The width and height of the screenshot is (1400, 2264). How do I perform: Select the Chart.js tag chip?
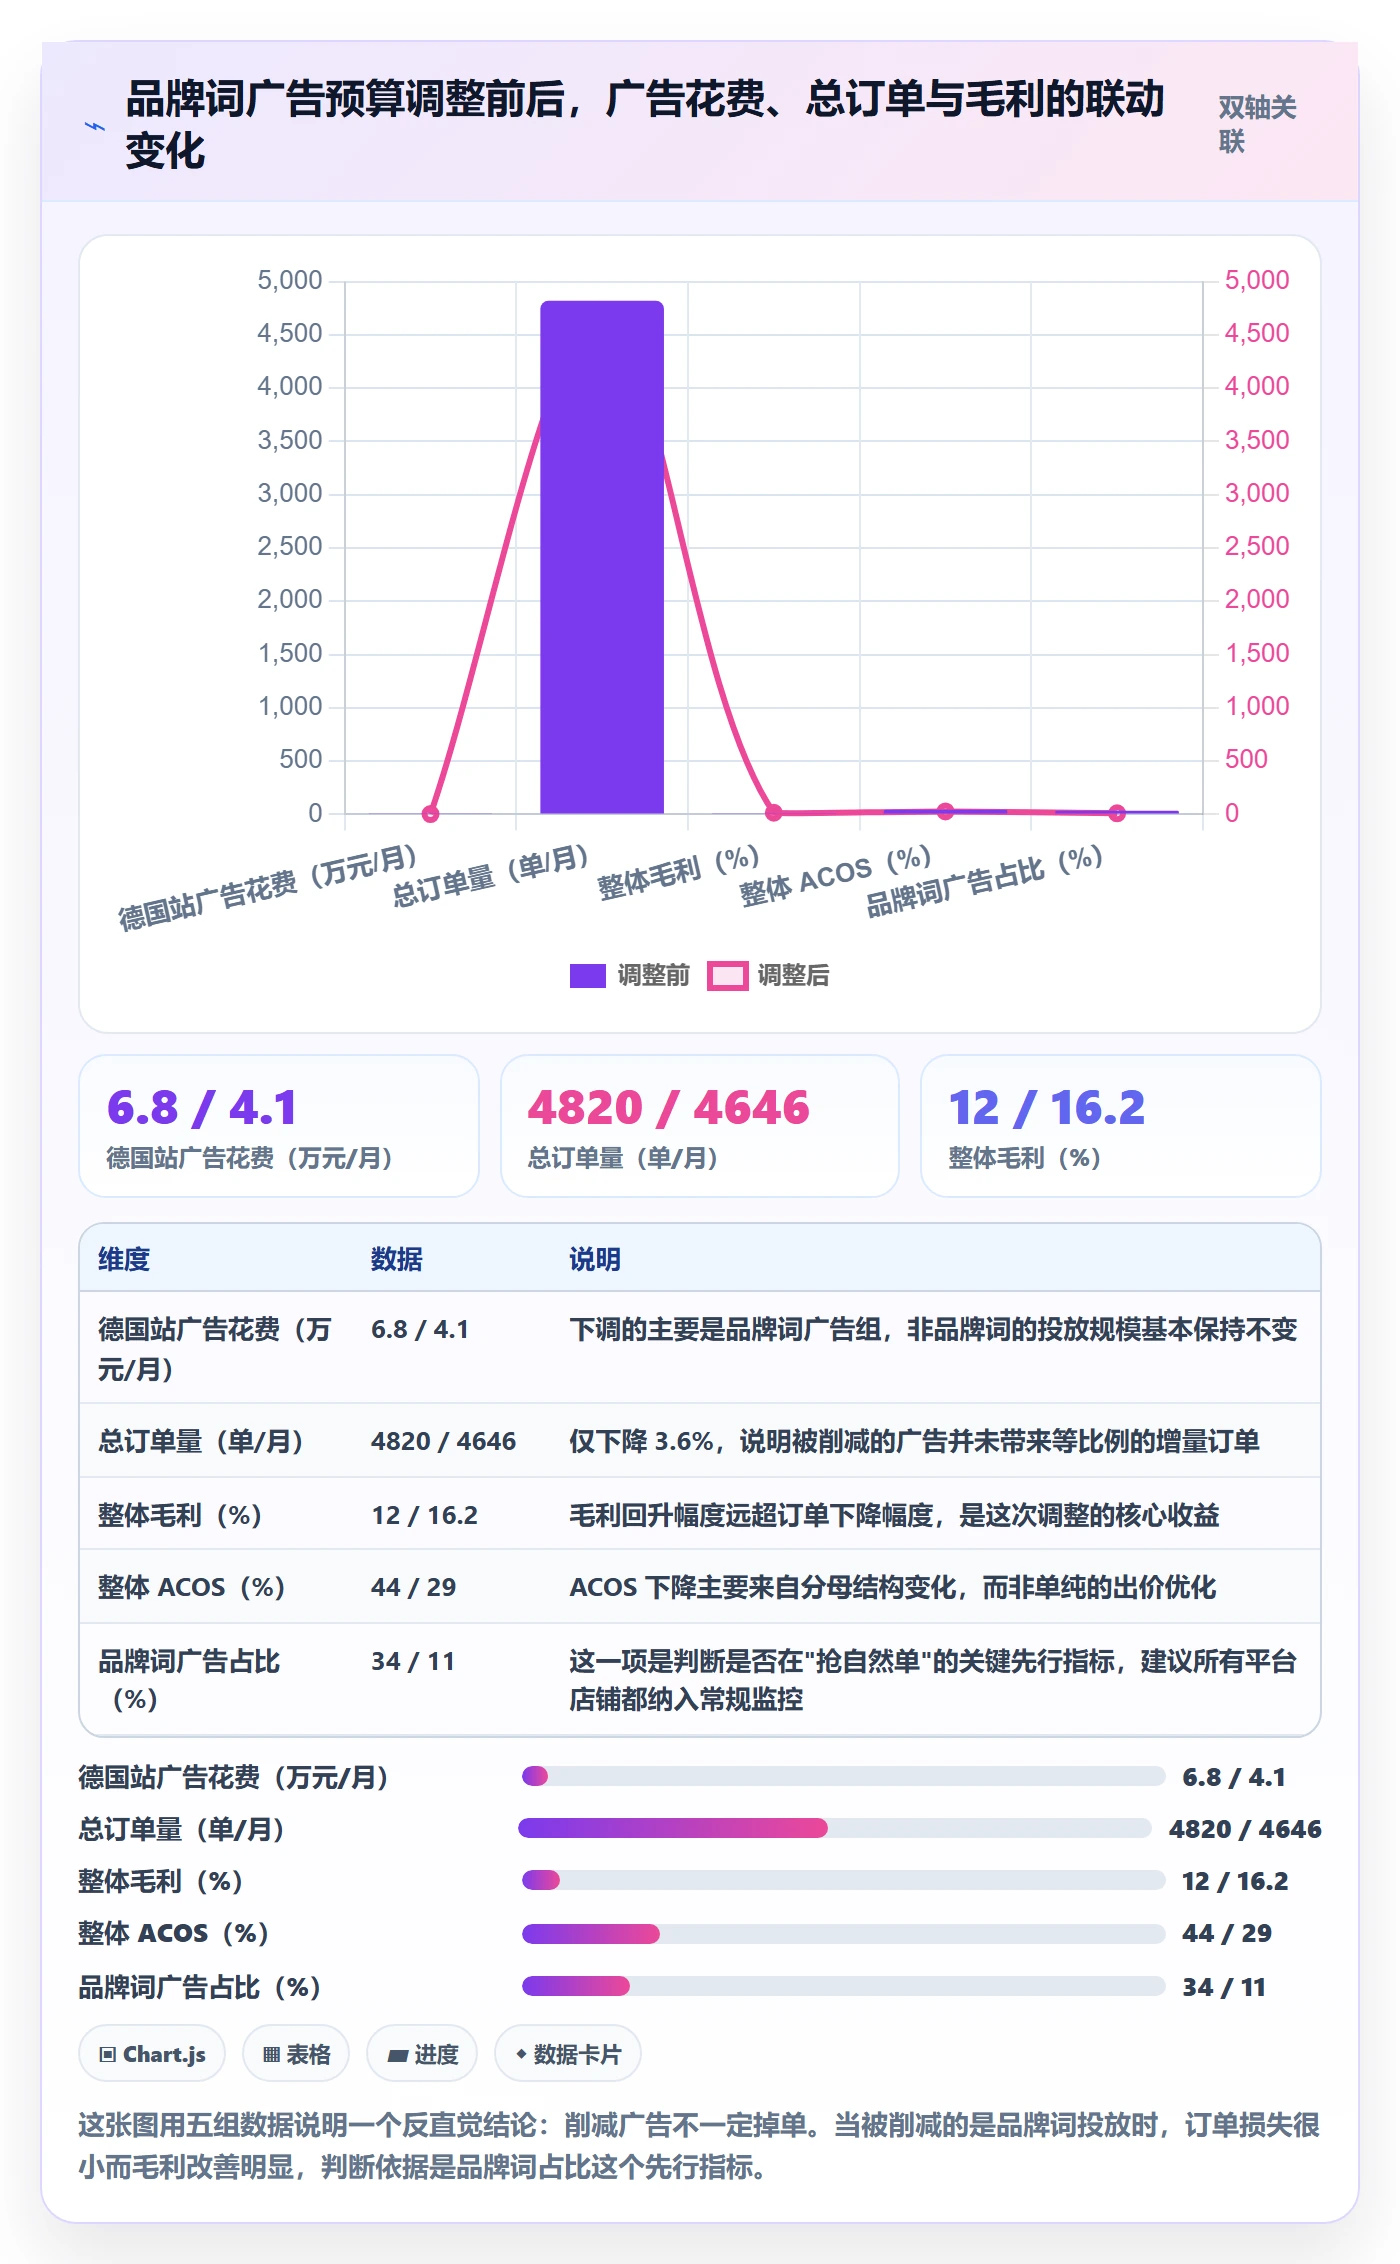(152, 2054)
